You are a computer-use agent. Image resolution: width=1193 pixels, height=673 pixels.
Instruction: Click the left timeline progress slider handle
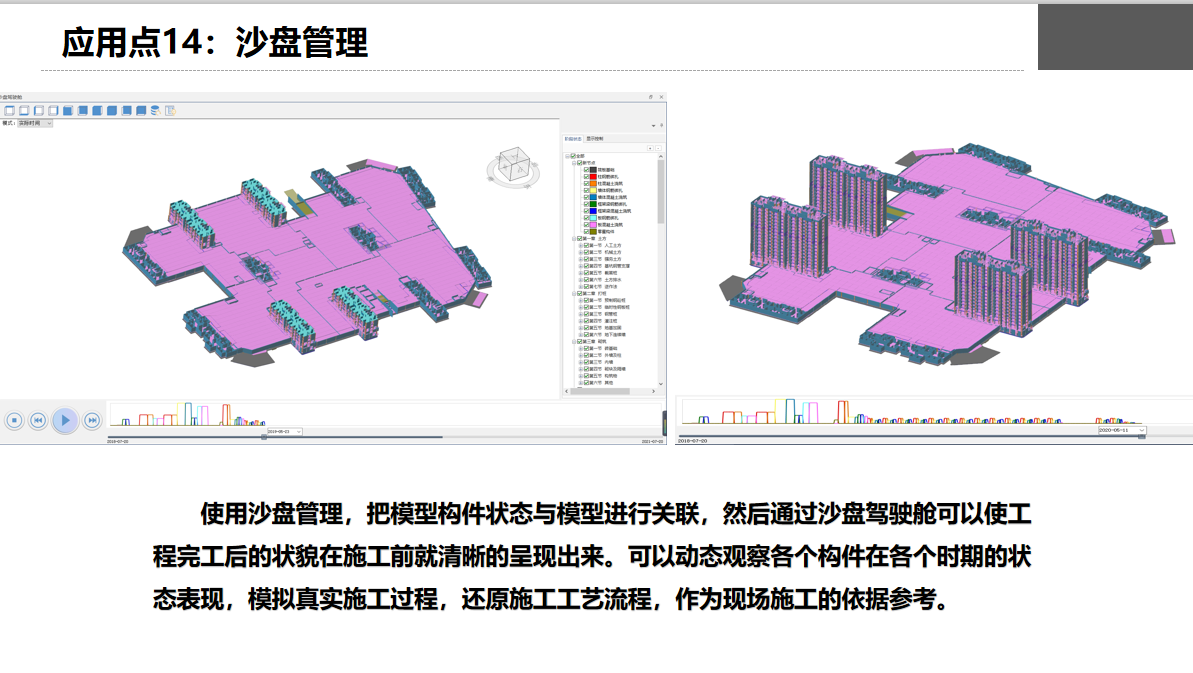coord(263,437)
